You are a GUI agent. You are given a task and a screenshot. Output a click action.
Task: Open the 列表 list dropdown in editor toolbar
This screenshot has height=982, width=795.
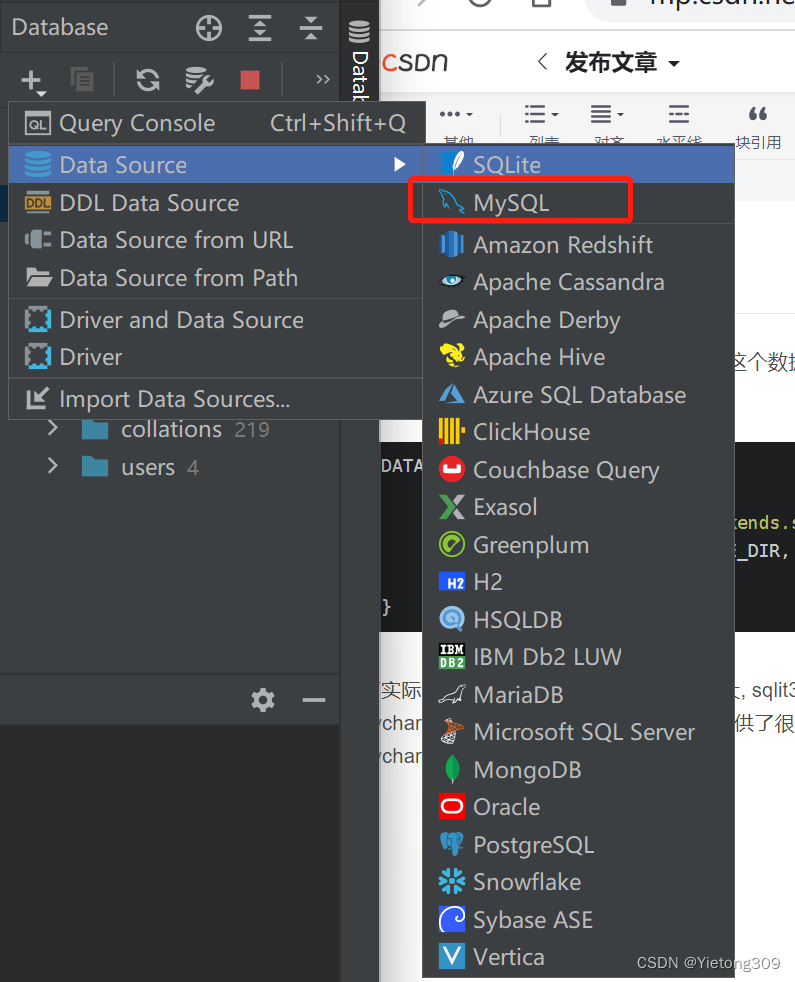click(x=536, y=113)
